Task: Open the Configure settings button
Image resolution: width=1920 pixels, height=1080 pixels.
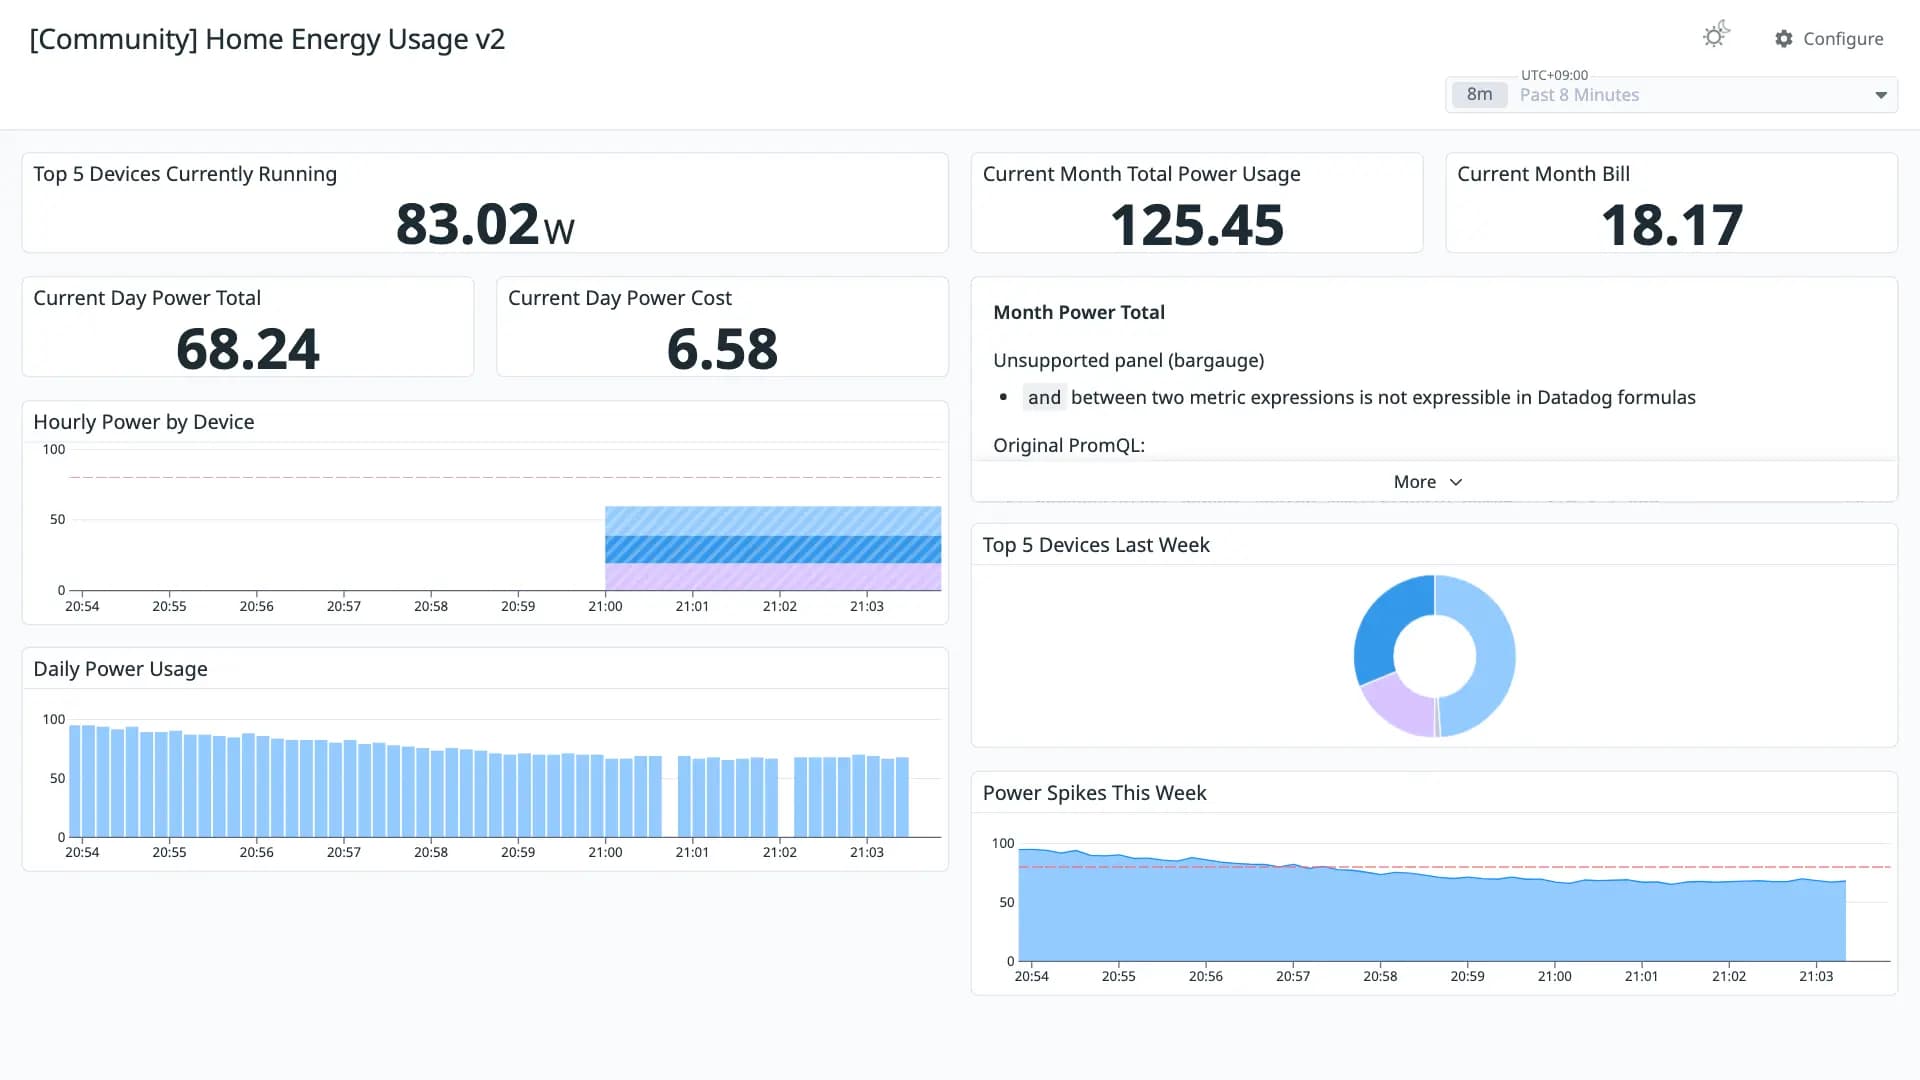Action: tap(1829, 39)
